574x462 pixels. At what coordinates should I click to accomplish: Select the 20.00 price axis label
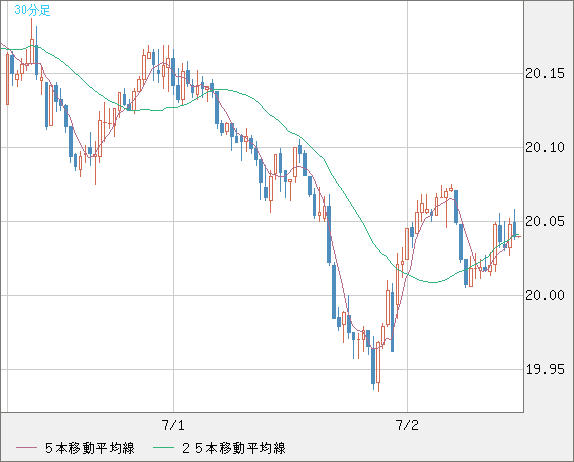coord(545,295)
